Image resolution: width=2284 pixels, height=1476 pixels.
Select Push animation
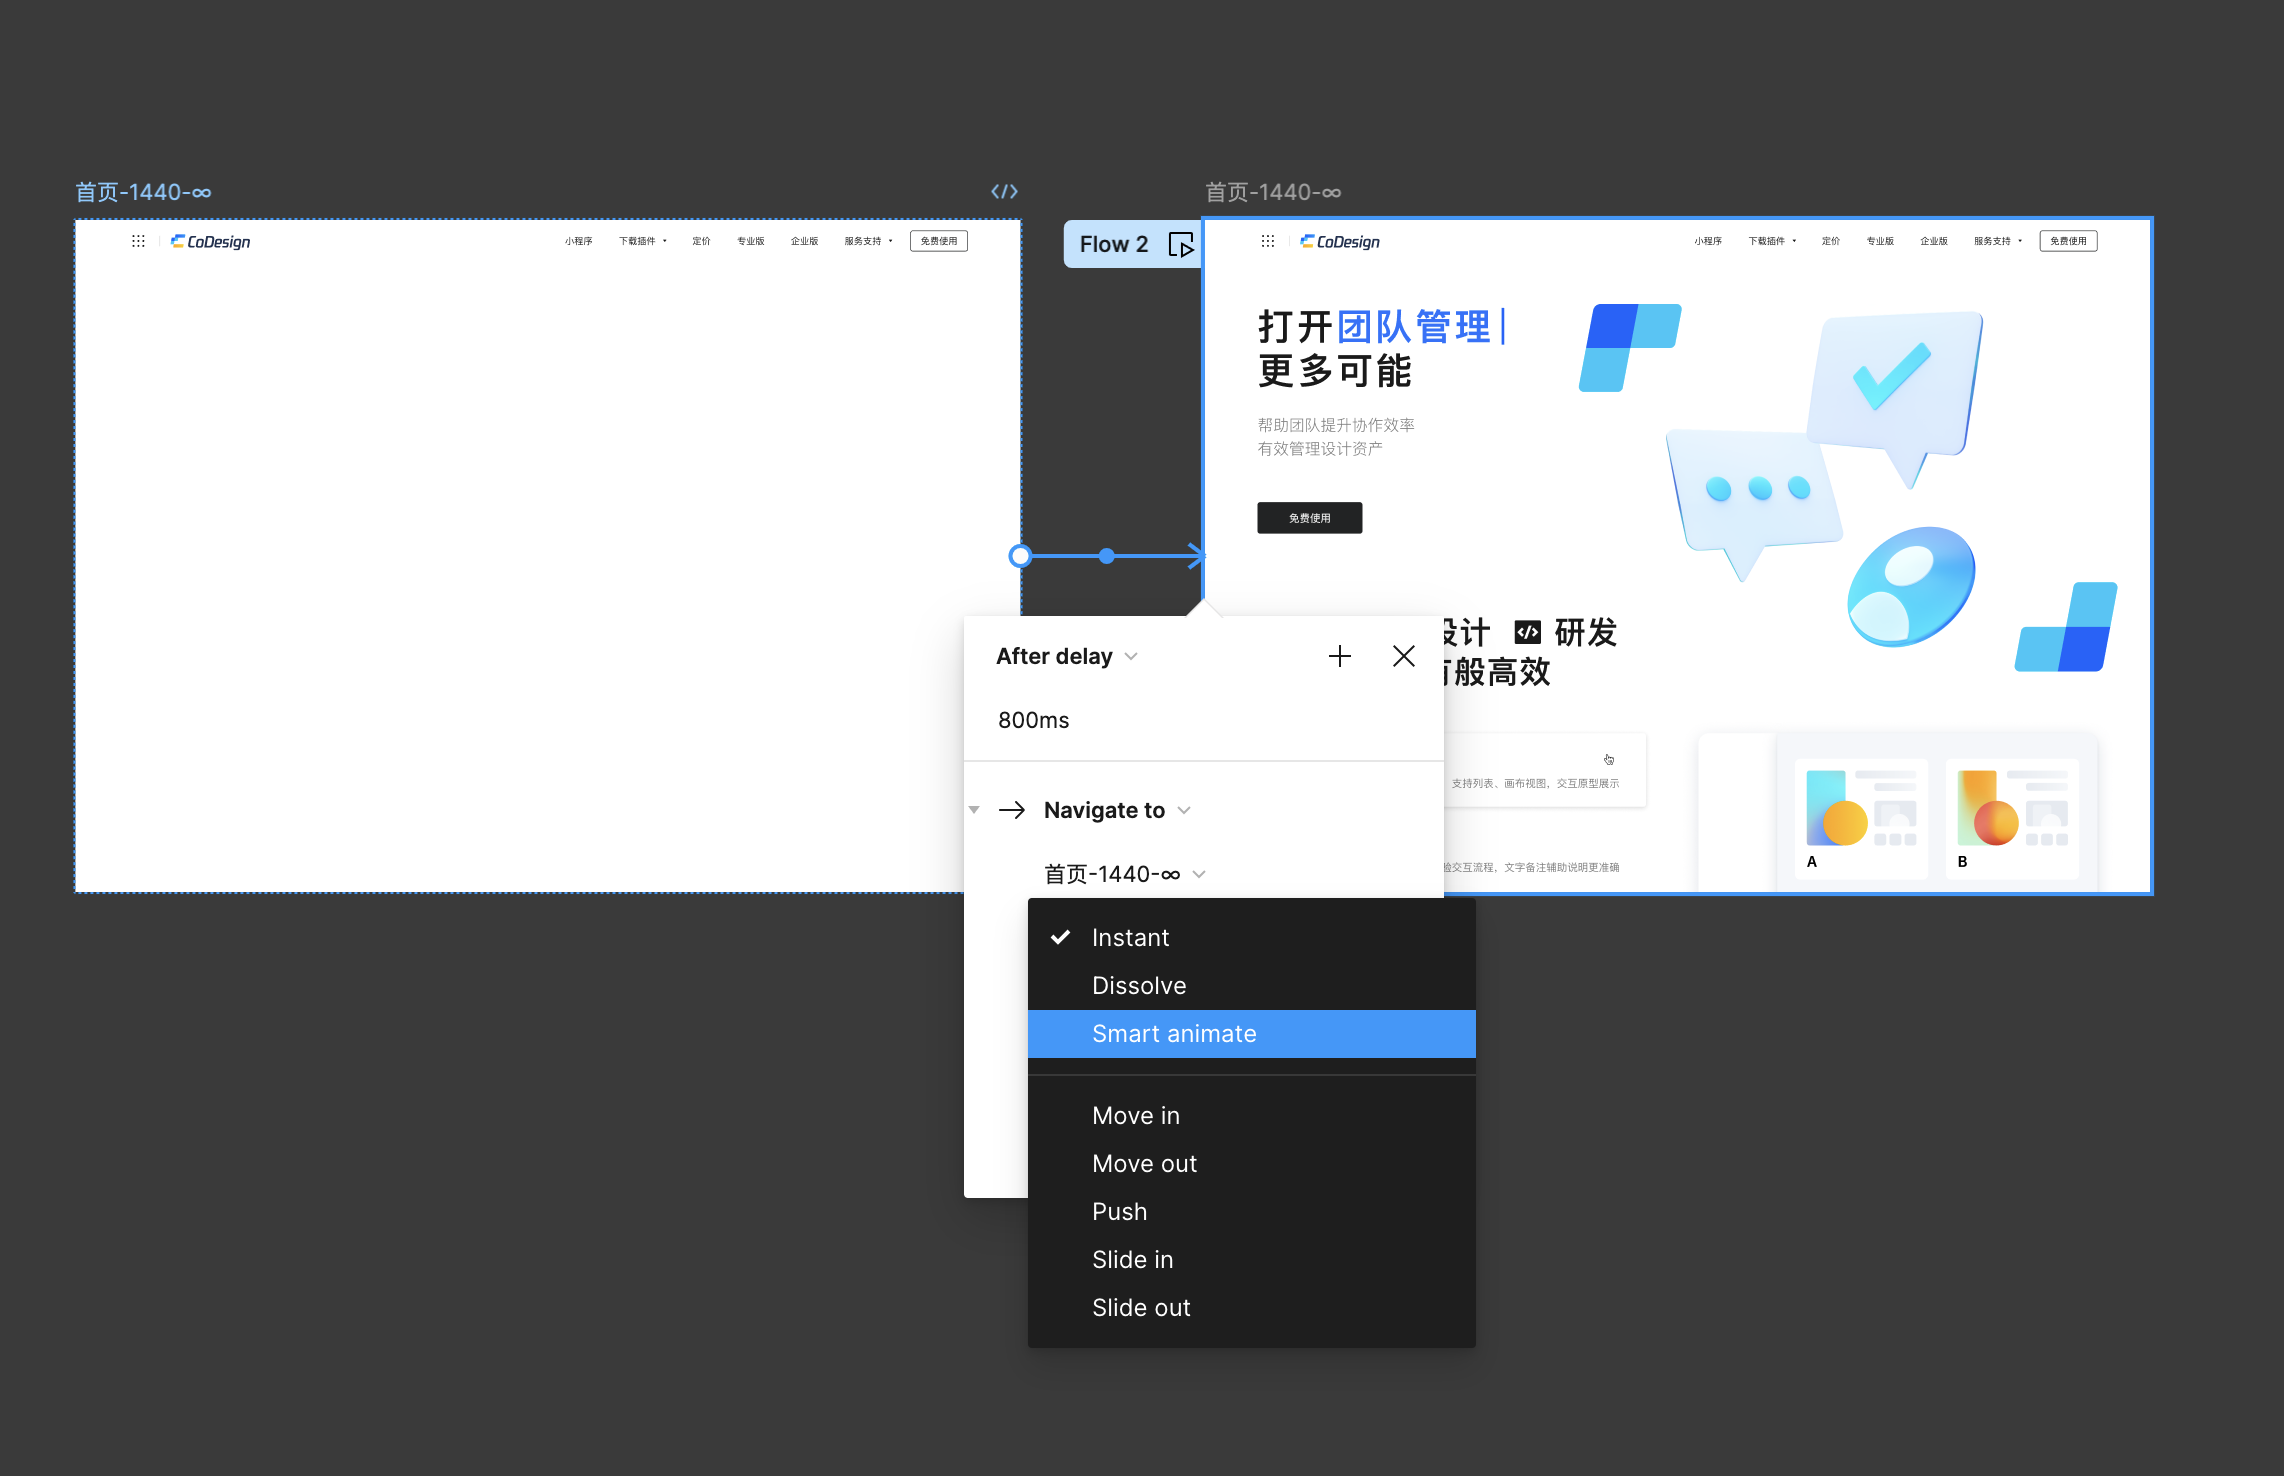pos(1252,1212)
